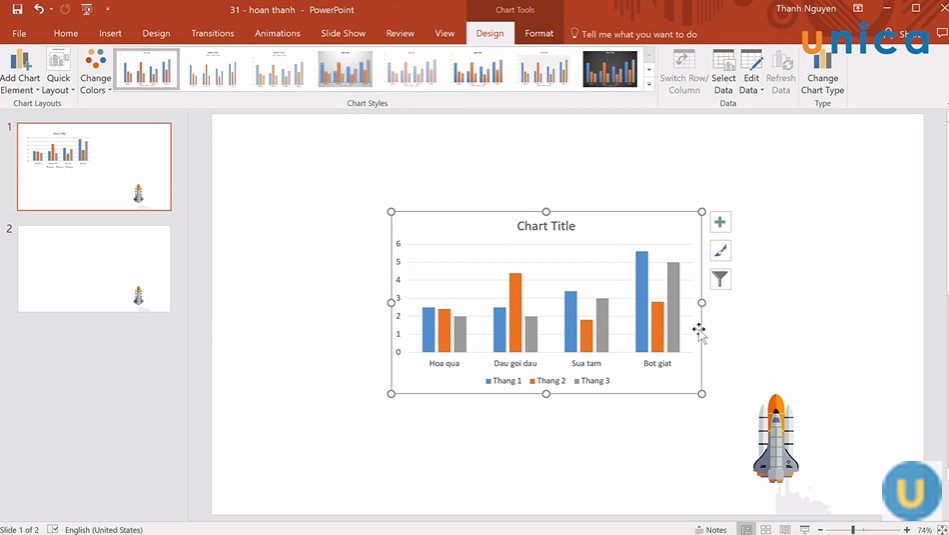949x535 pixels.
Task: Open Change Colors palette
Action: [96, 71]
